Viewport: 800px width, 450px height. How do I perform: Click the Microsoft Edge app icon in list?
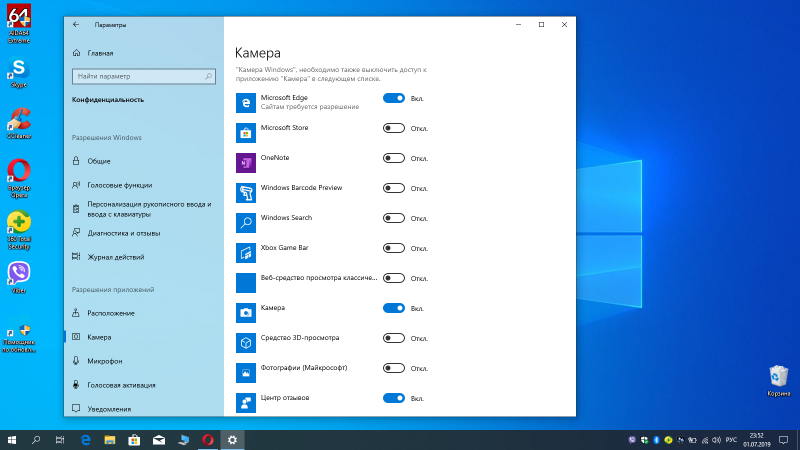(x=246, y=102)
